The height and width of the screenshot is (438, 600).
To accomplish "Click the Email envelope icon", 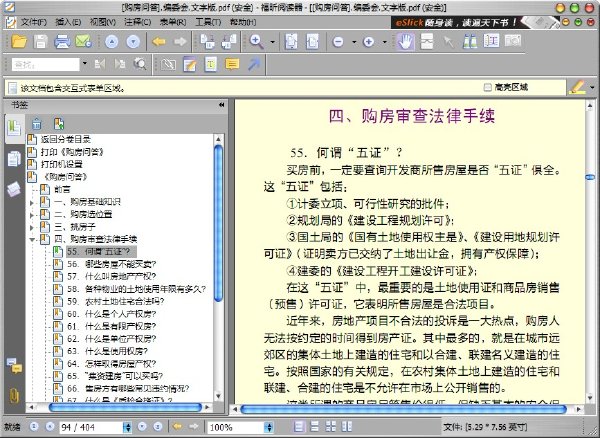I will (x=83, y=41).
